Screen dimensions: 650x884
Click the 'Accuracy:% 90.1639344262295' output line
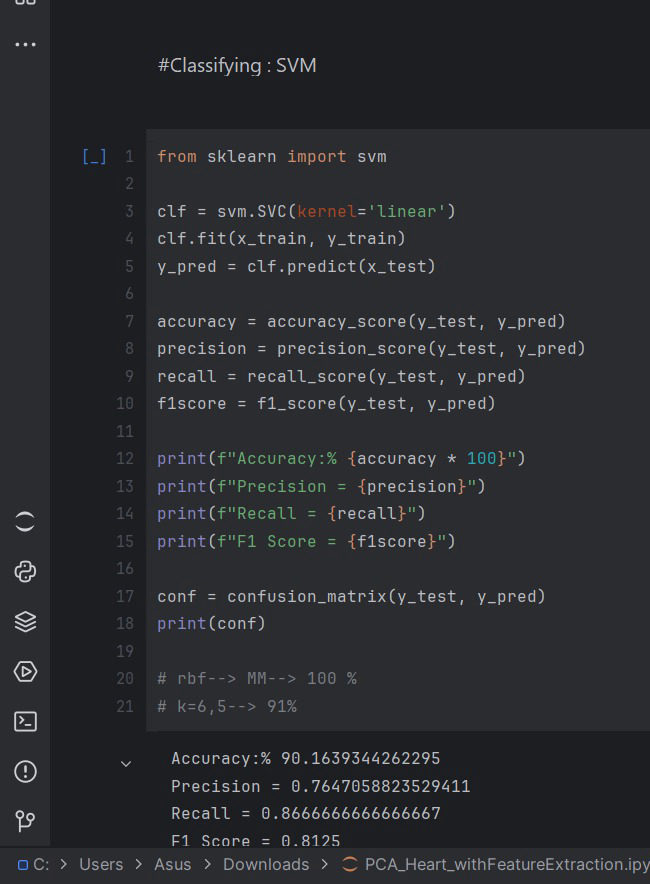click(x=306, y=758)
